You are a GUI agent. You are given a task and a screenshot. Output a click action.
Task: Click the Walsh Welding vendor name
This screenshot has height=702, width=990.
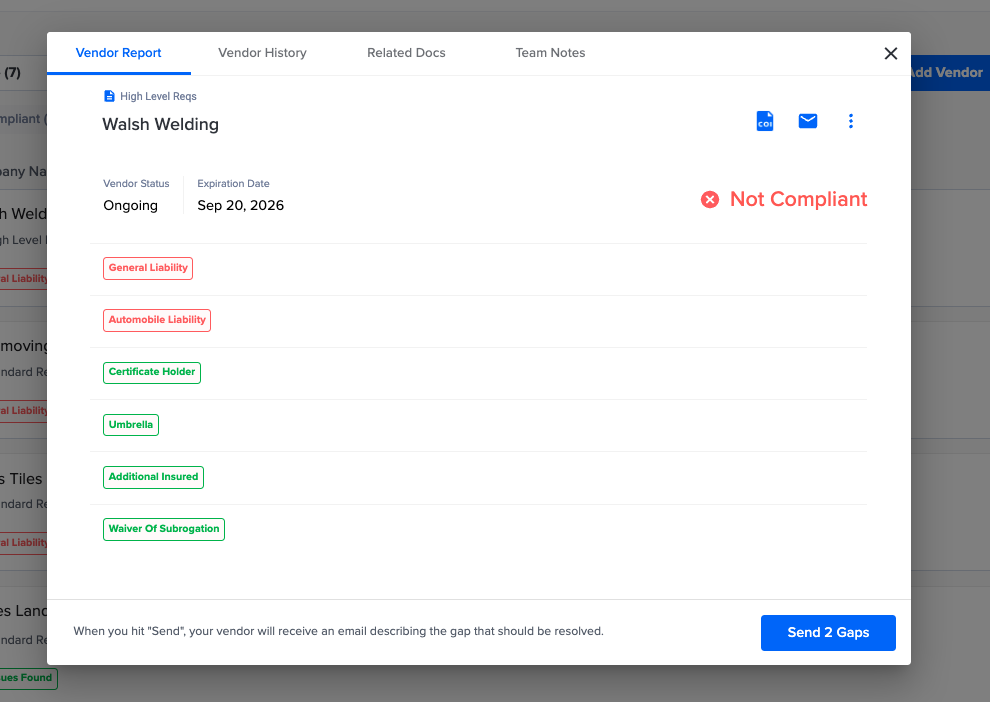pyautogui.click(x=160, y=124)
